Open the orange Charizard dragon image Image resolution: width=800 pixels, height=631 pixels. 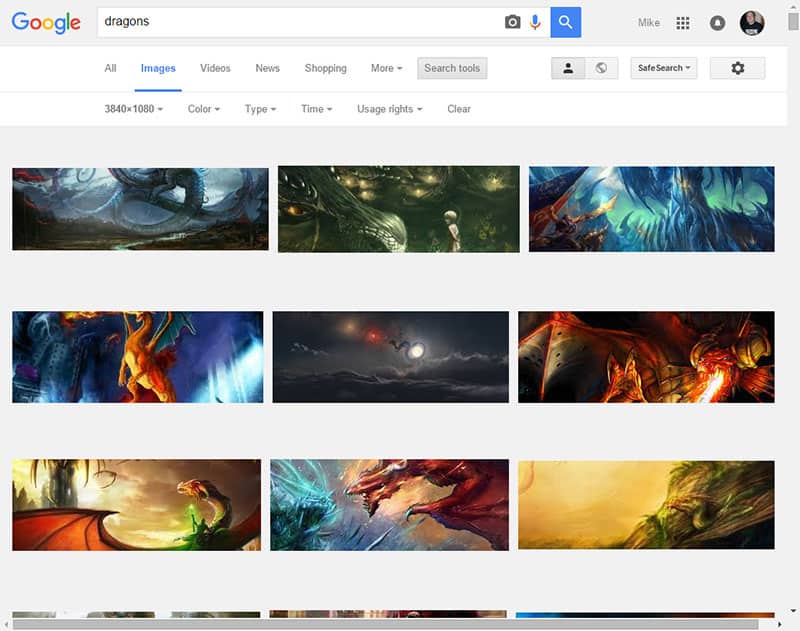tap(138, 357)
